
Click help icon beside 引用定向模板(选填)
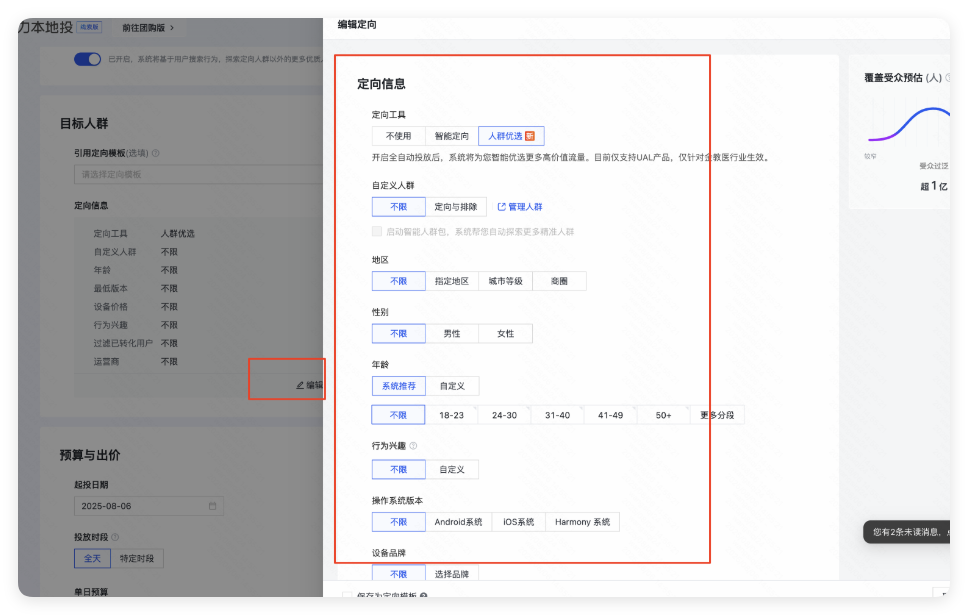[x=156, y=153]
